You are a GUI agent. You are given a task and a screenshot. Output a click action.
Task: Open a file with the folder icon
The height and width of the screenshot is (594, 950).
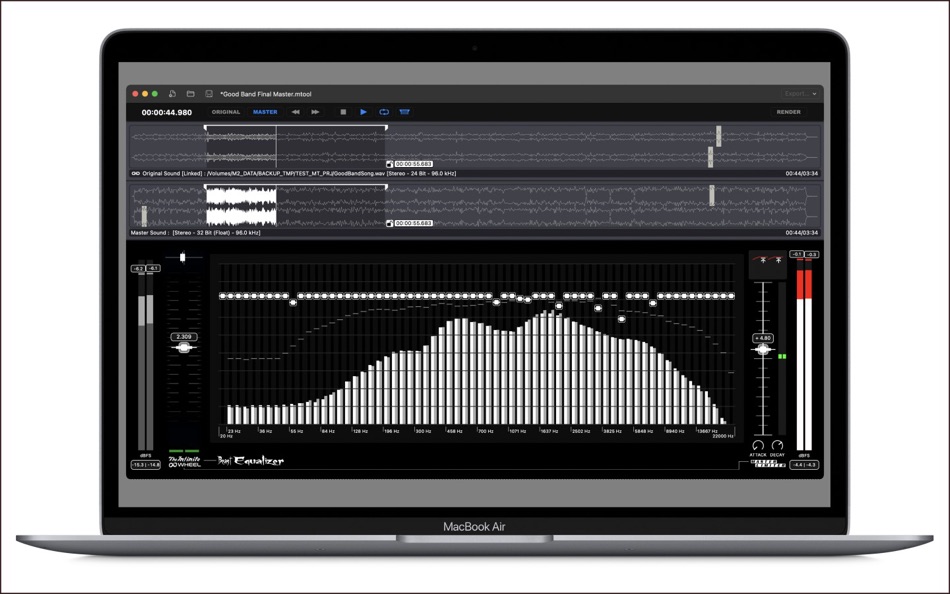tap(190, 93)
